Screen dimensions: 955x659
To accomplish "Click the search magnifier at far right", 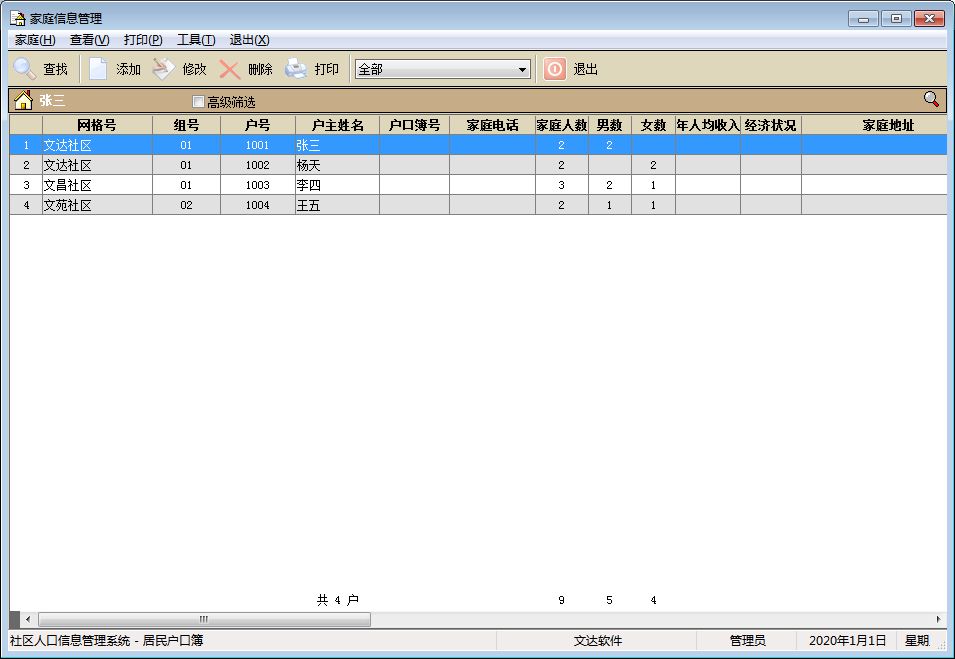I will coord(931,99).
